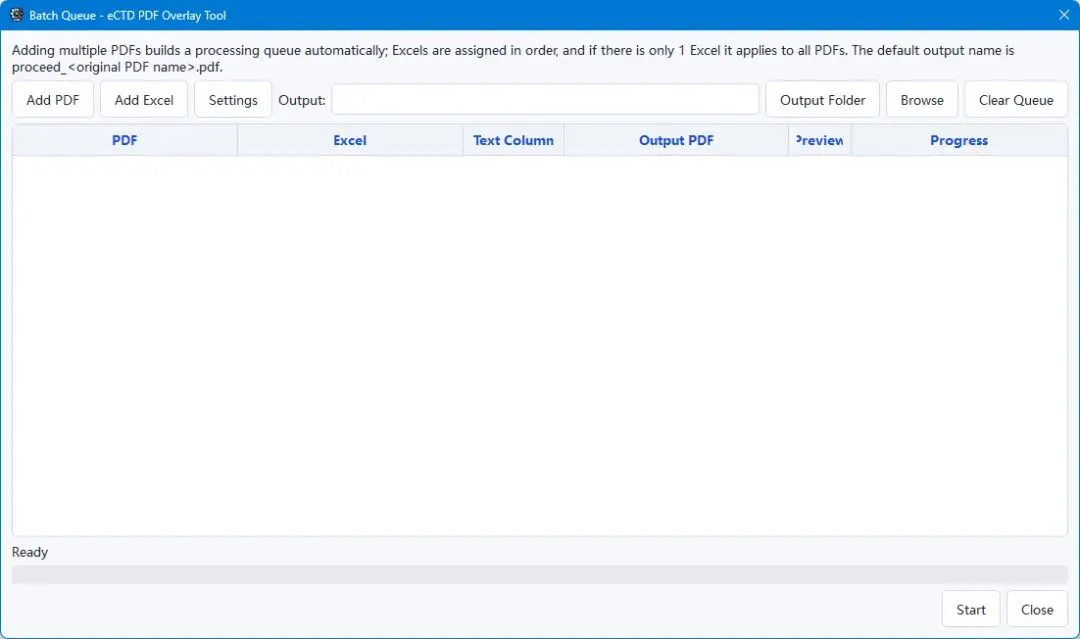Click the Output: label
This screenshot has height=639, width=1080.
click(x=302, y=100)
